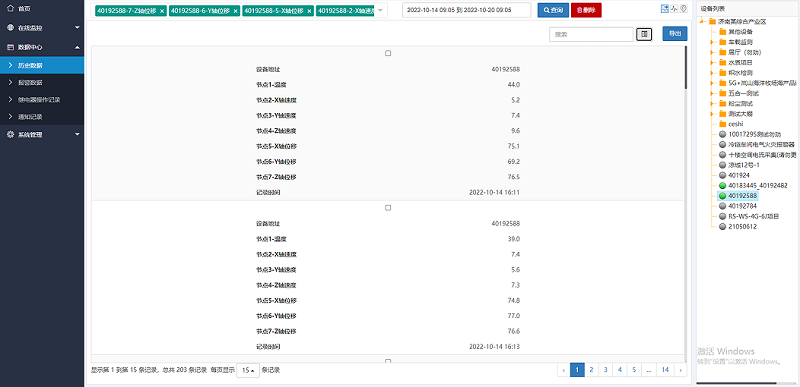This screenshot has width=800, height=387.
Task: Open the node tag selector dropdown arrow
Action: (x=380, y=11)
